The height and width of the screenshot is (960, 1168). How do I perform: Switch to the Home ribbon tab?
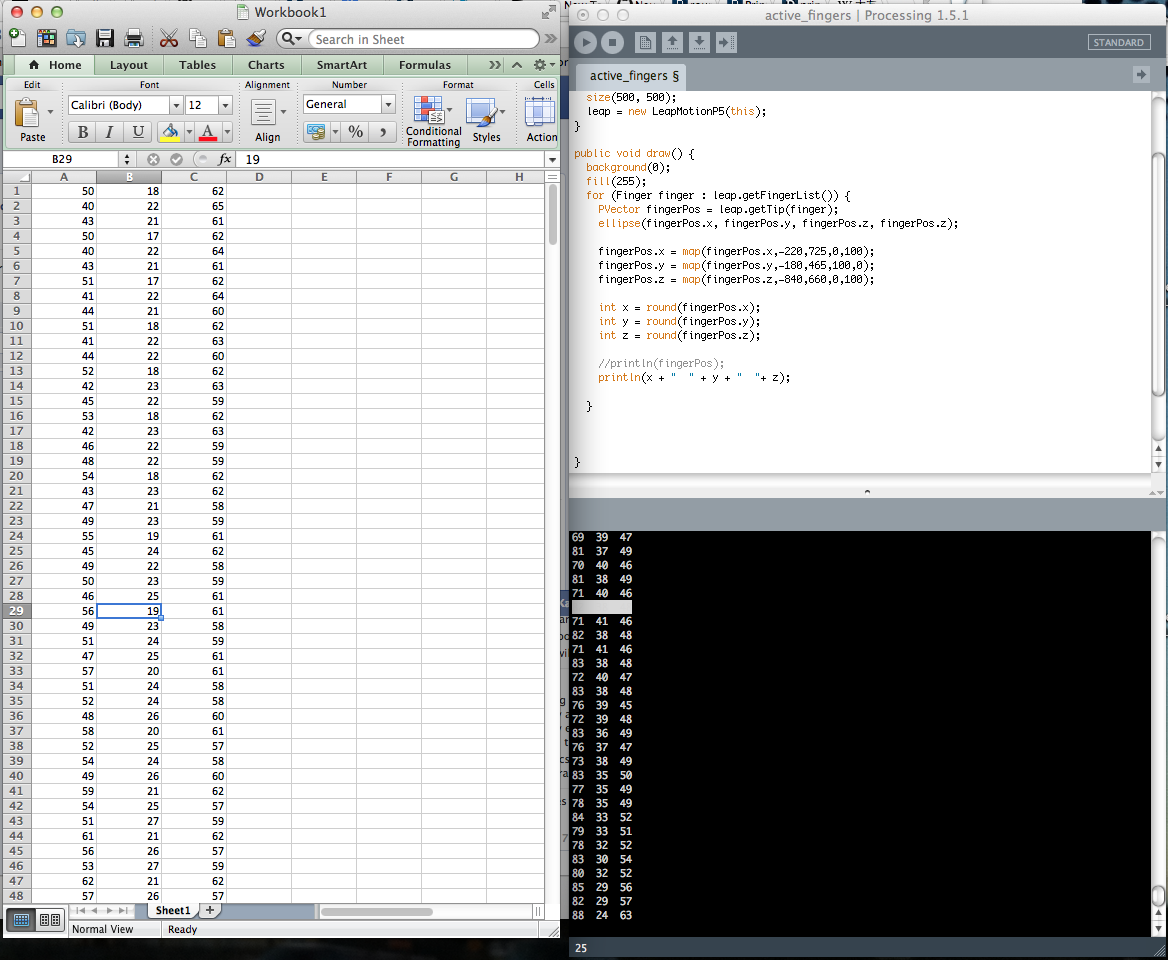(x=55, y=65)
